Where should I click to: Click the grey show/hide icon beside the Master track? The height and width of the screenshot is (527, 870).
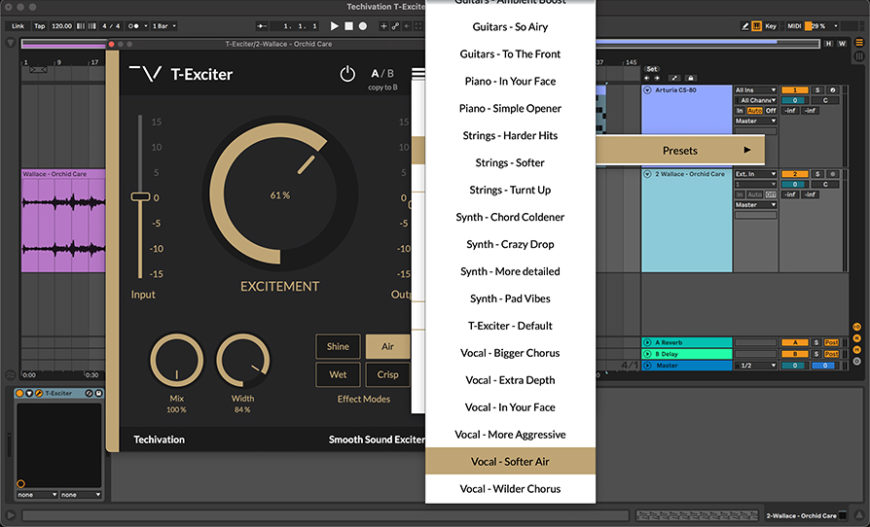tap(857, 361)
